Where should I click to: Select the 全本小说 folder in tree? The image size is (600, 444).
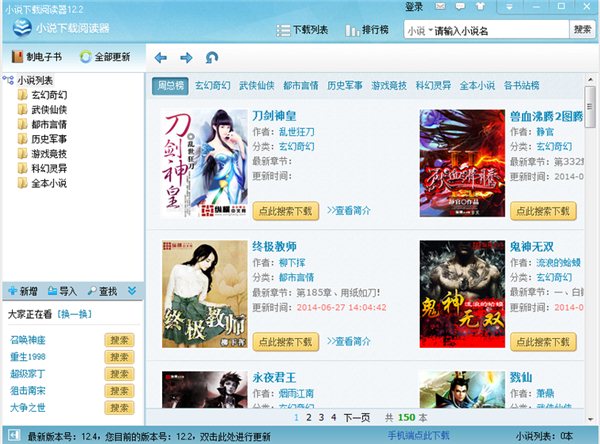(42, 183)
